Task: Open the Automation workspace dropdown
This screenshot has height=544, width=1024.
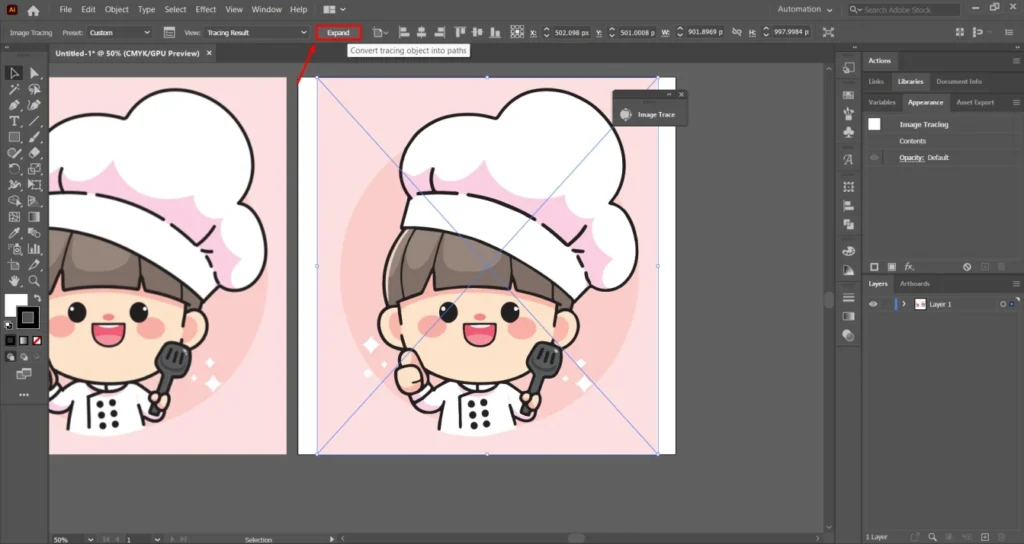Action: click(805, 10)
